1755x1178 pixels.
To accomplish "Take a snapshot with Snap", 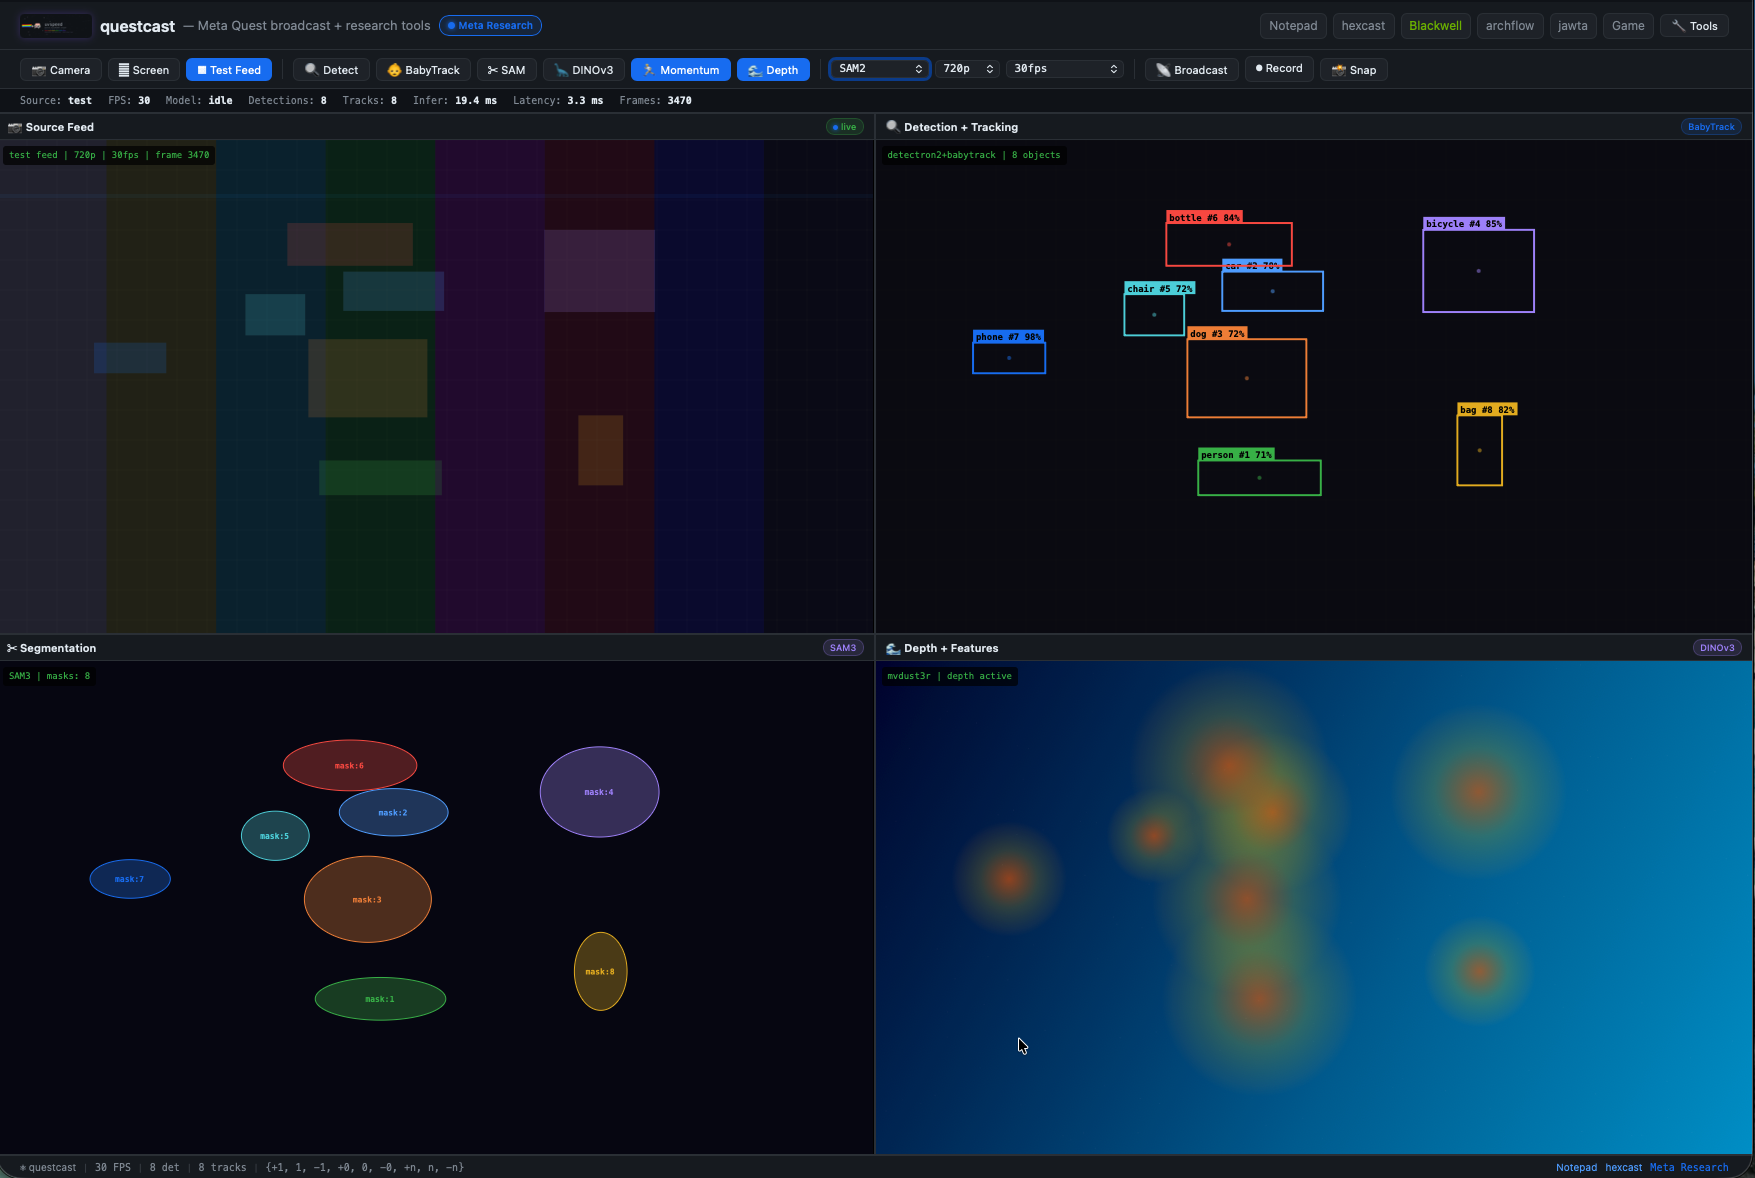I will [x=1354, y=70].
